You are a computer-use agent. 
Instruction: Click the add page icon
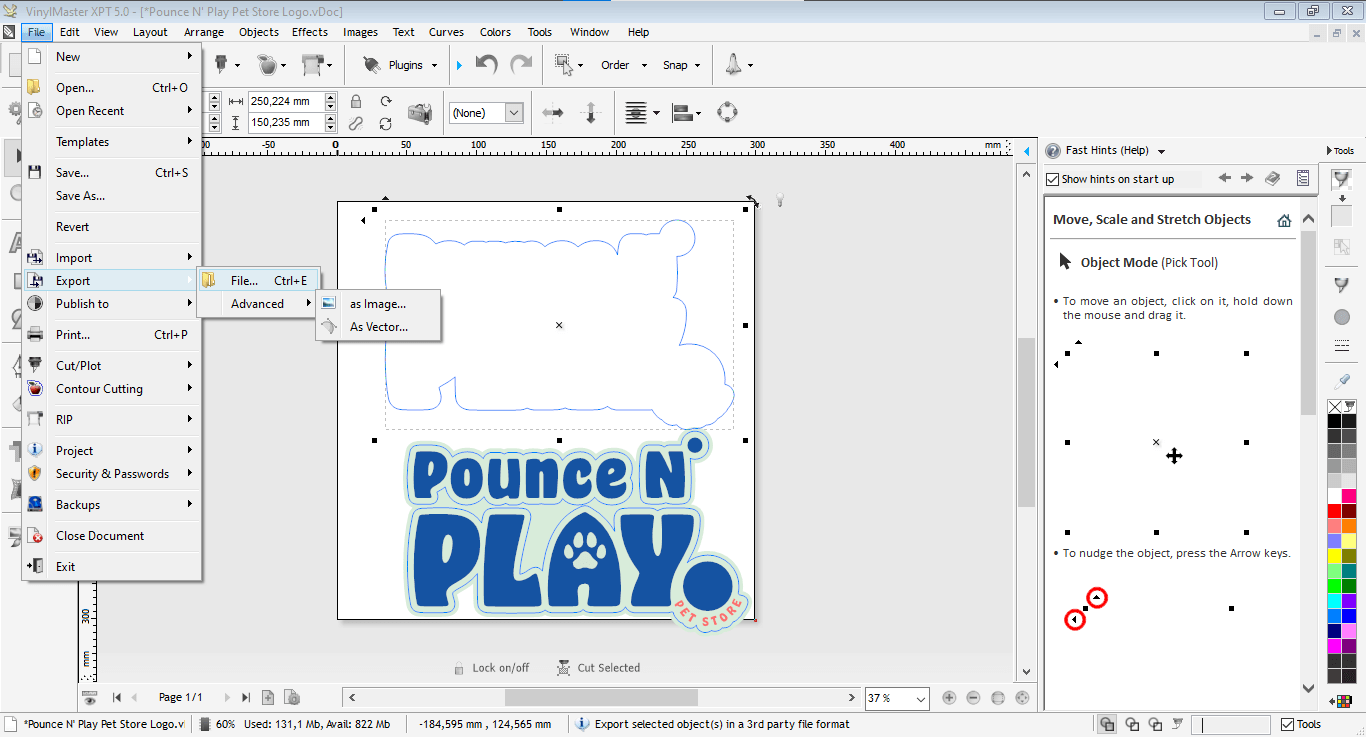point(268,697)
